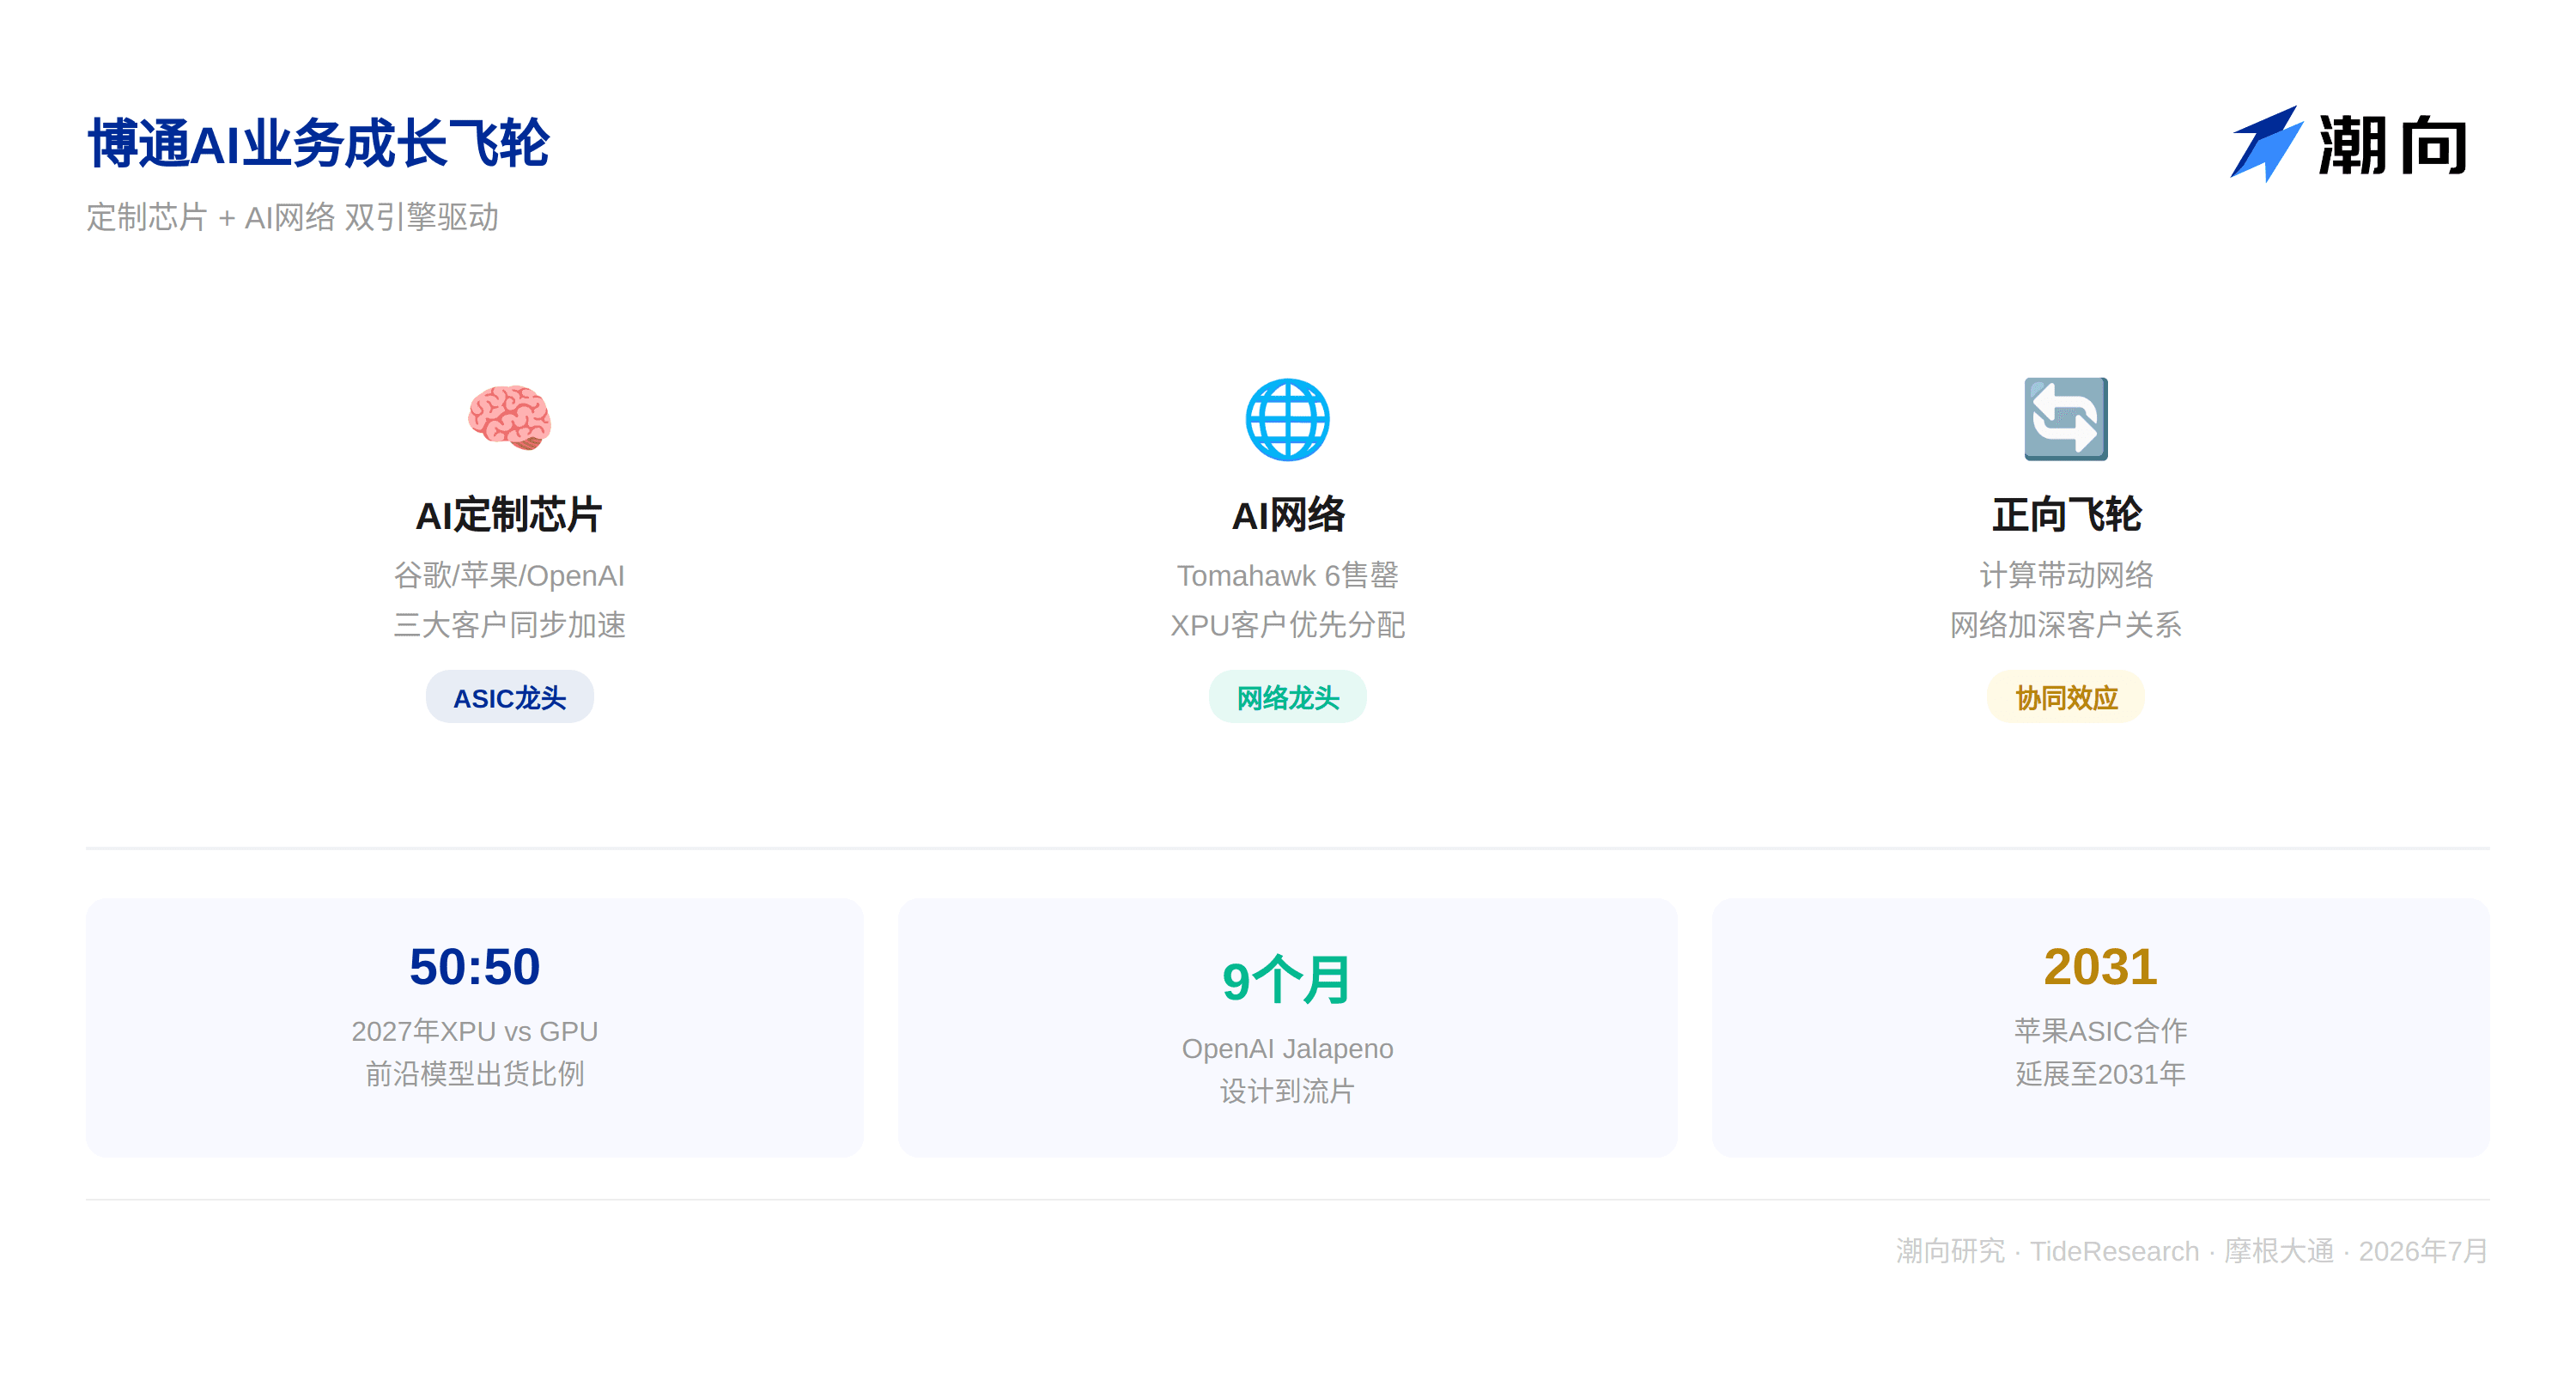The height and width of the screenshot is (1374, 2576).
Task: Click the blue arrow logo mark
Action: [x=2266, y=144]
